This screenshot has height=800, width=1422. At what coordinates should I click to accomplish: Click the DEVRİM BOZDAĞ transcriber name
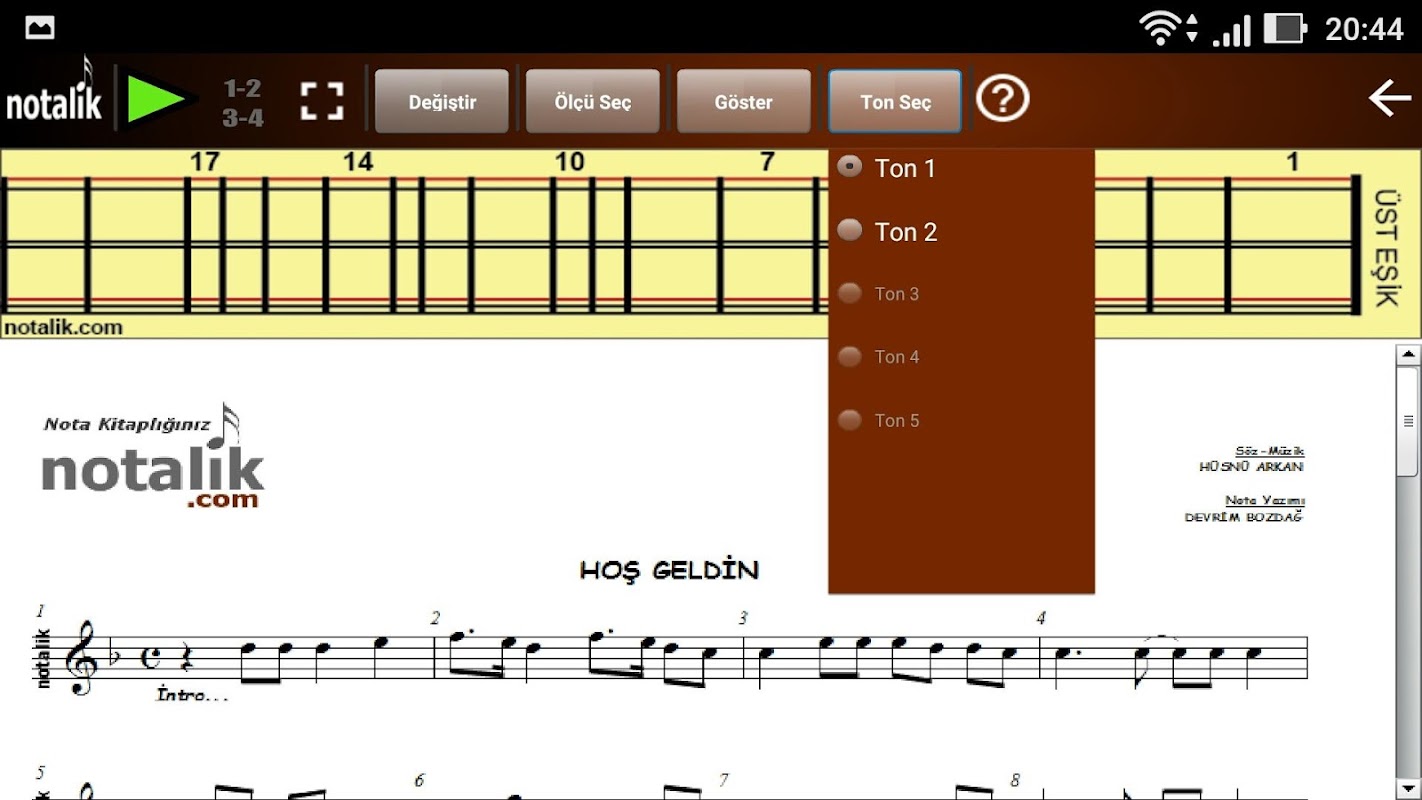pyautogui.click(x=1244, y=518)
